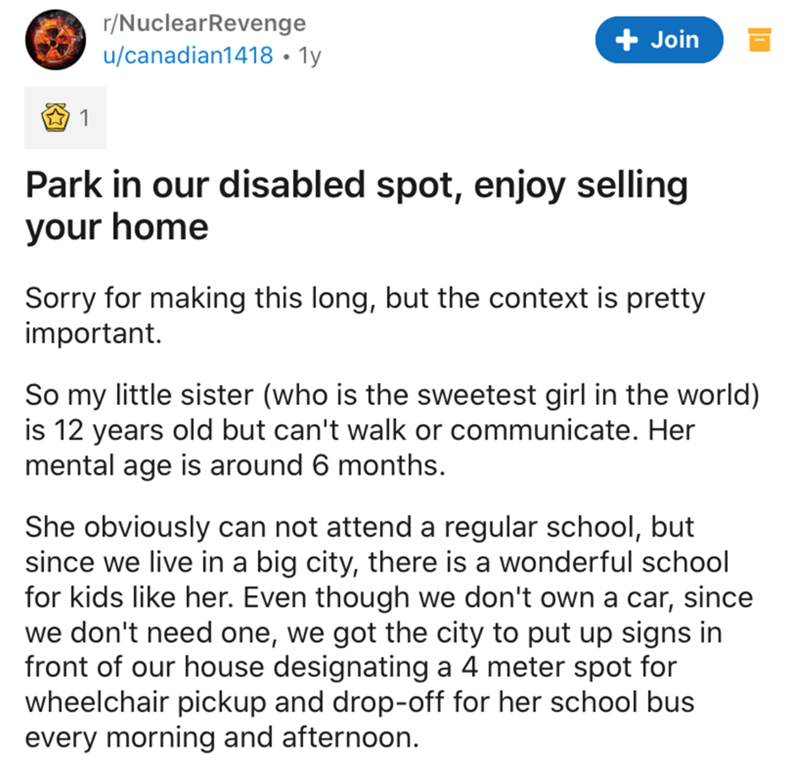Click the text "mental age is around 6 months"
Image resolution: width=800 pixels, height=766 pixels.
coord(231,466)
